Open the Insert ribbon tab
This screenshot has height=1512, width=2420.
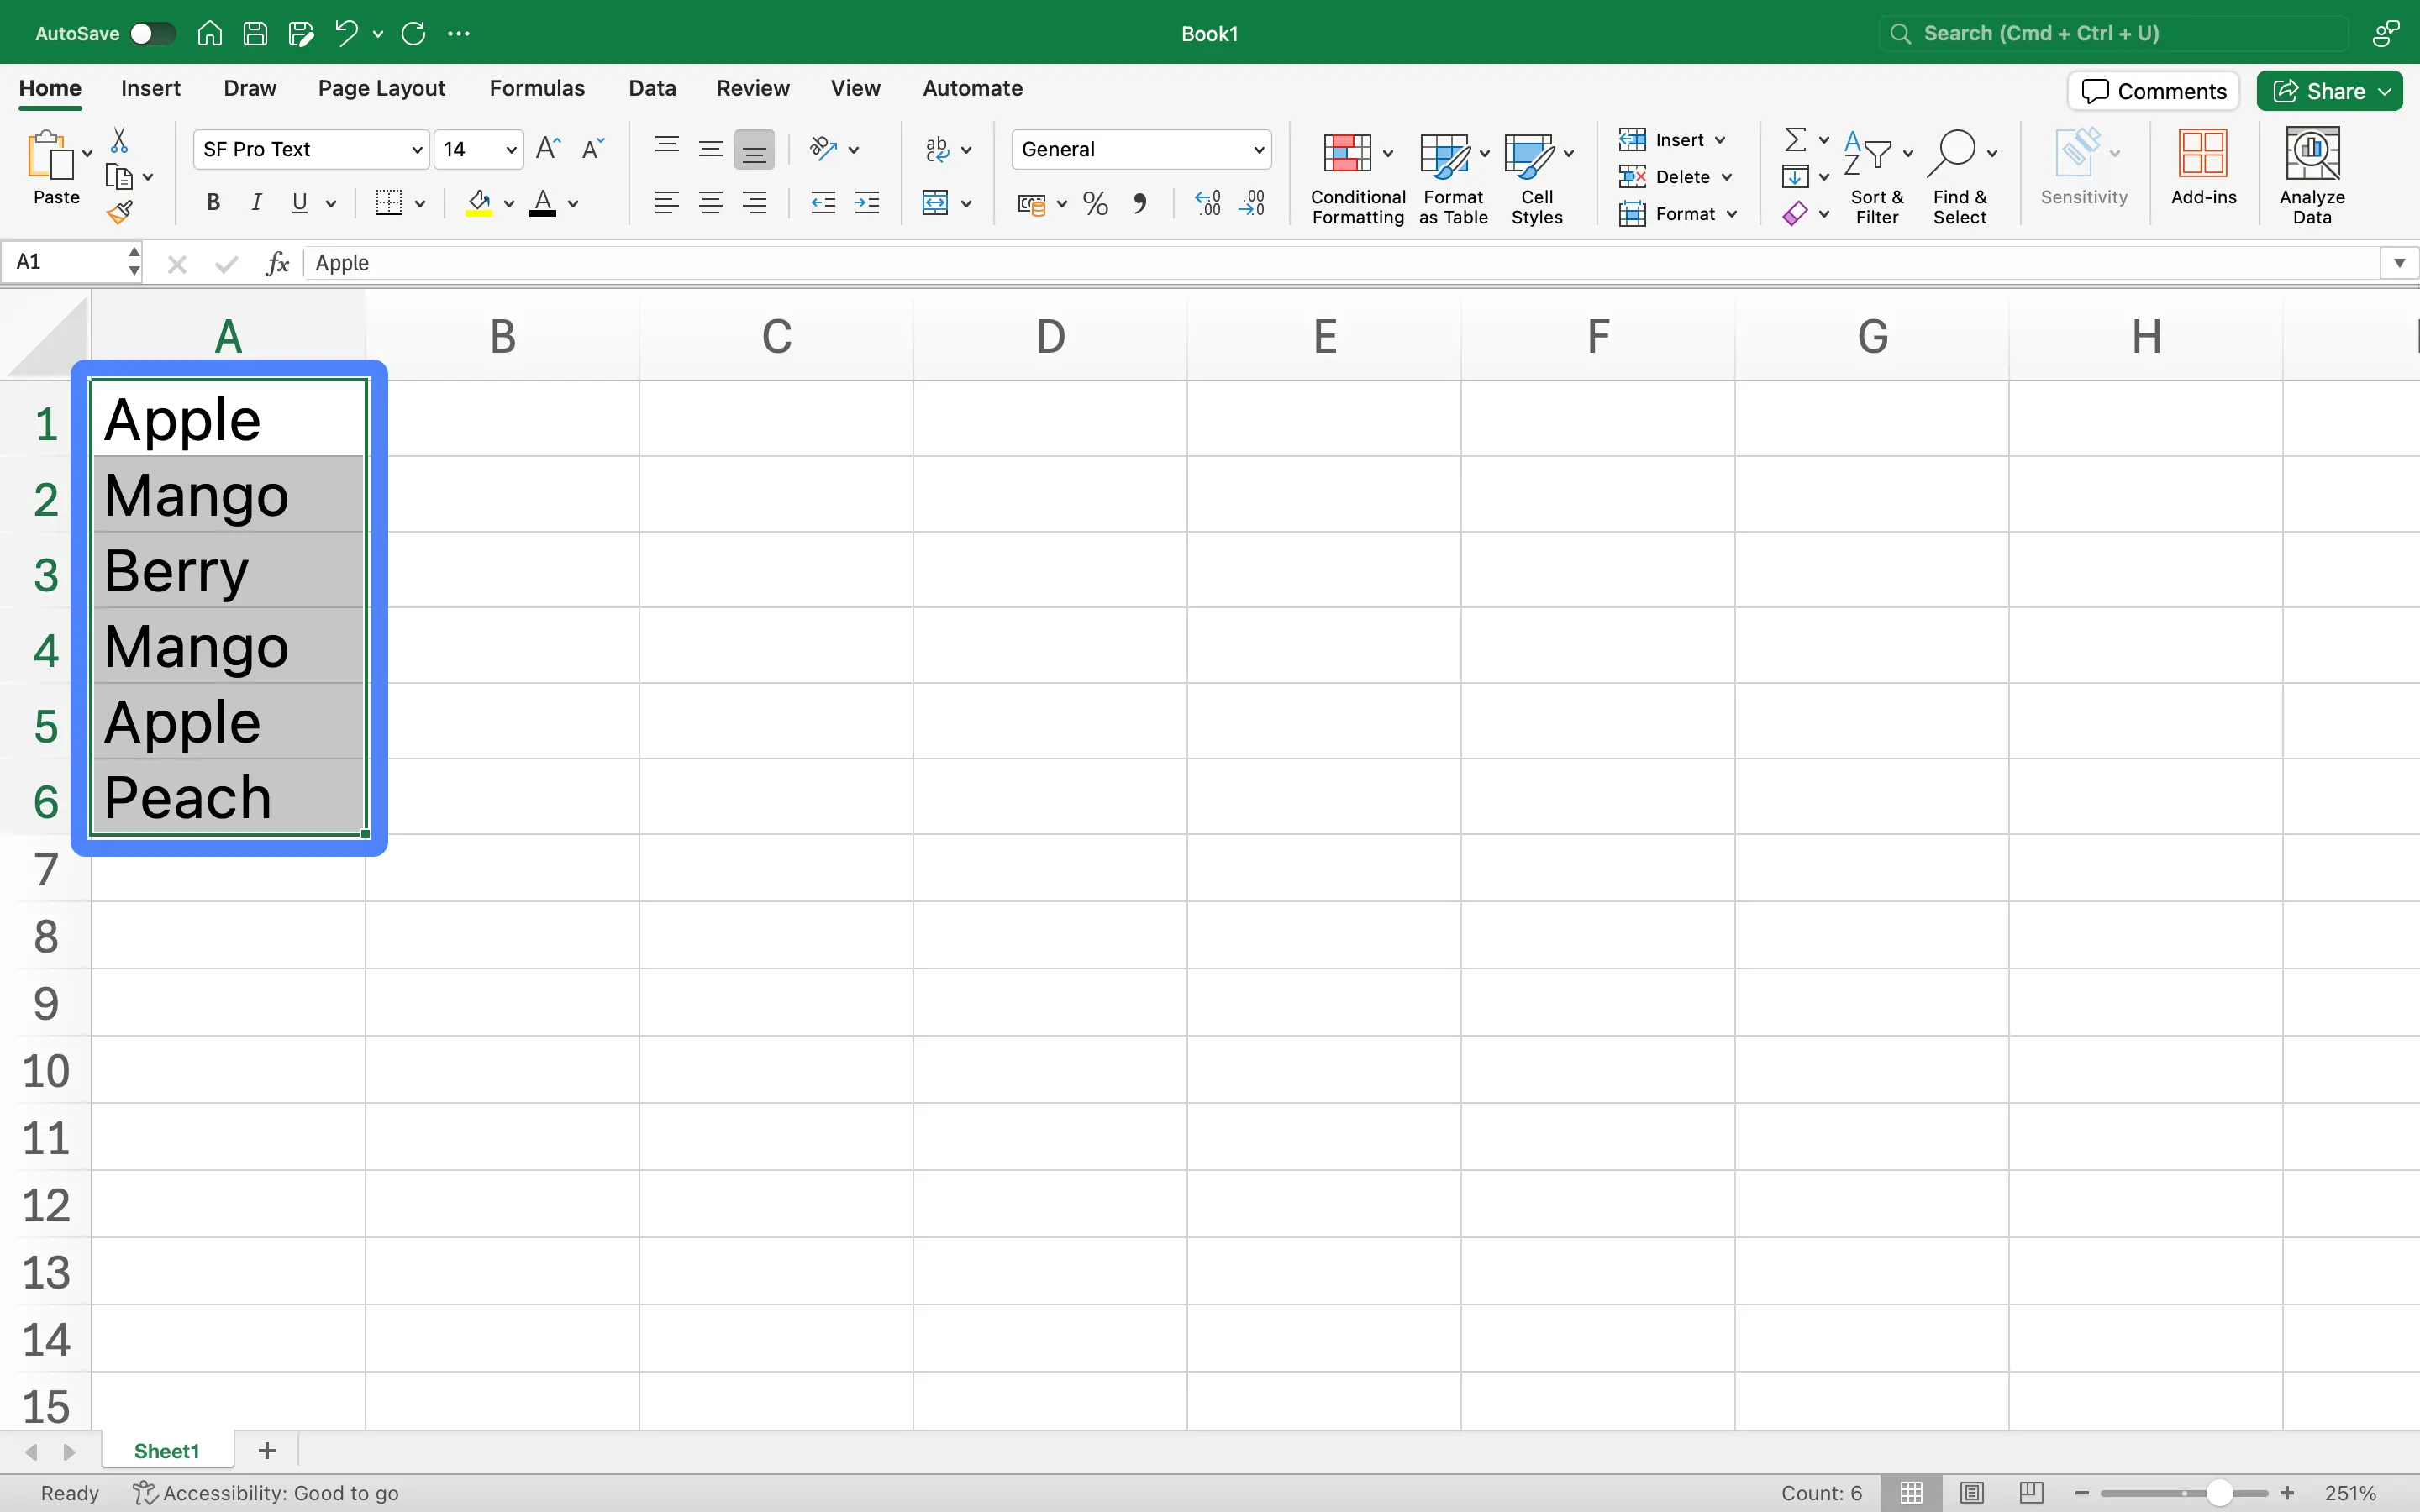tap(151, 88)
